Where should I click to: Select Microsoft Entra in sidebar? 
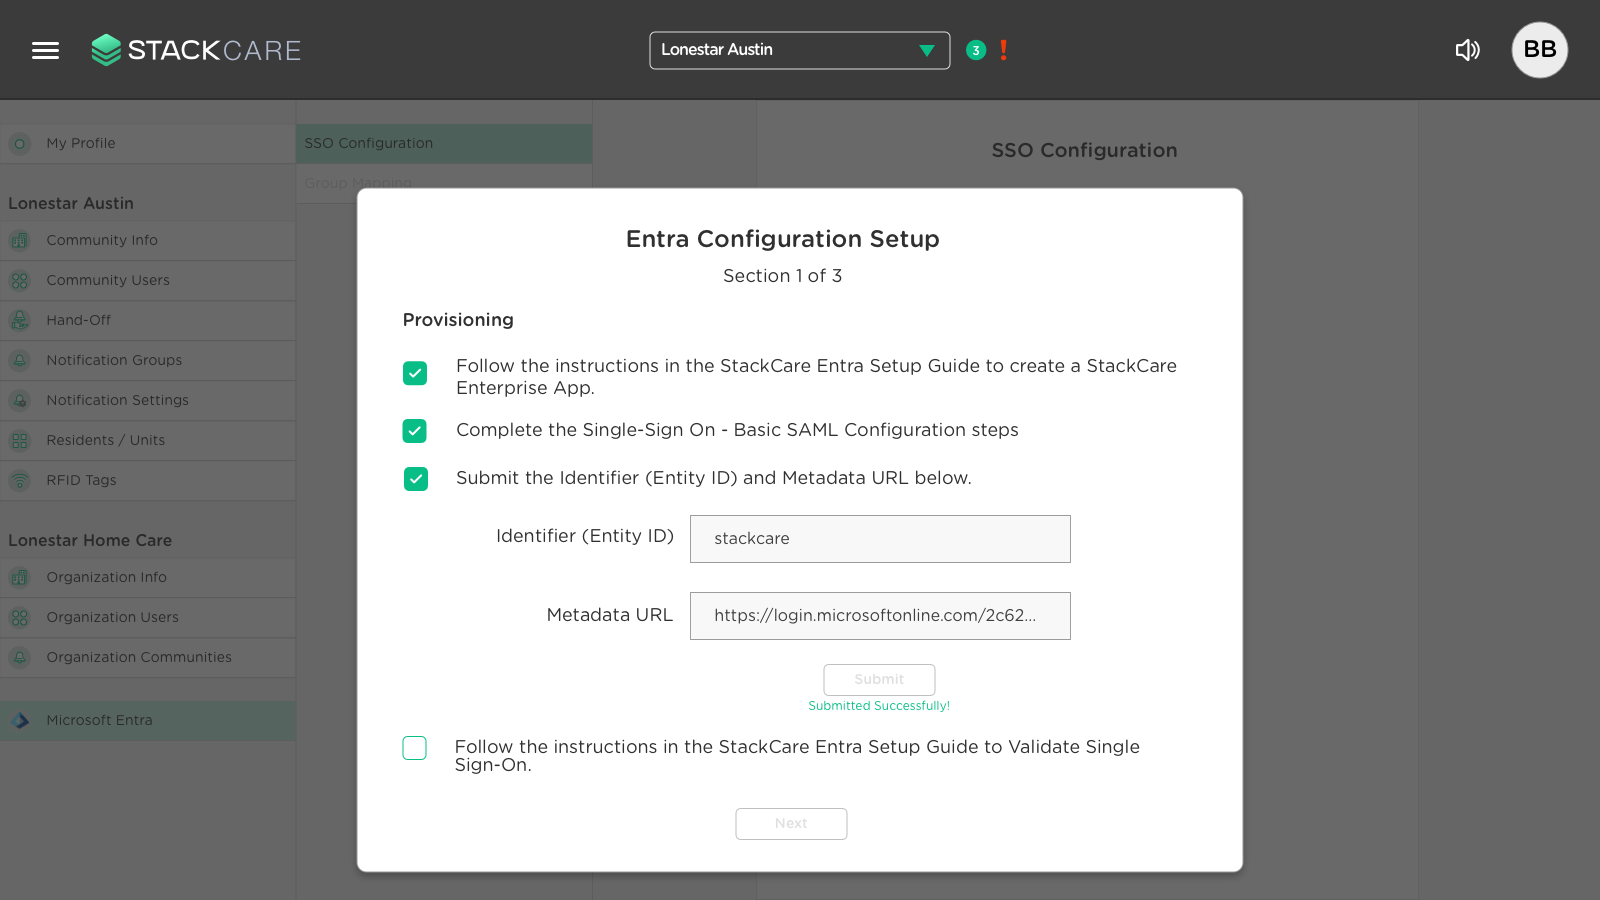148,721
